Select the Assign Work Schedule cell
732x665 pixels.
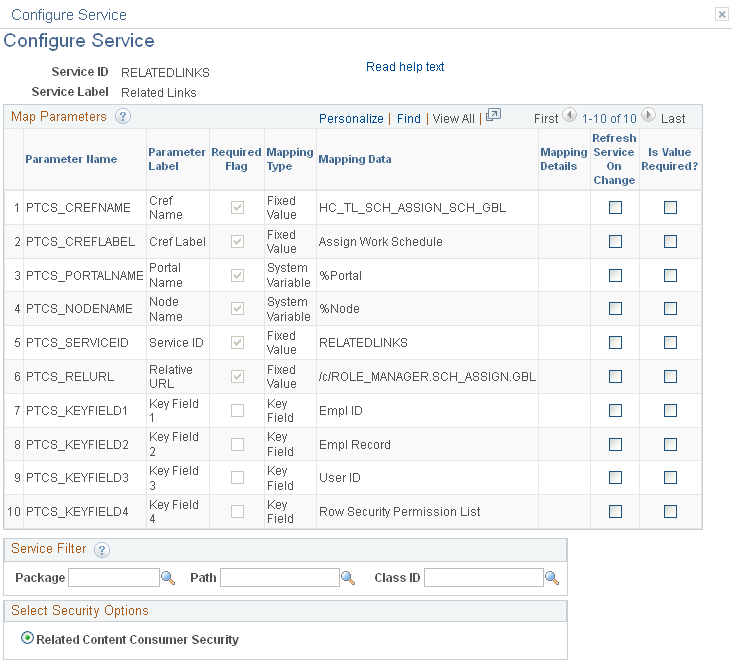tap(380, 242)
